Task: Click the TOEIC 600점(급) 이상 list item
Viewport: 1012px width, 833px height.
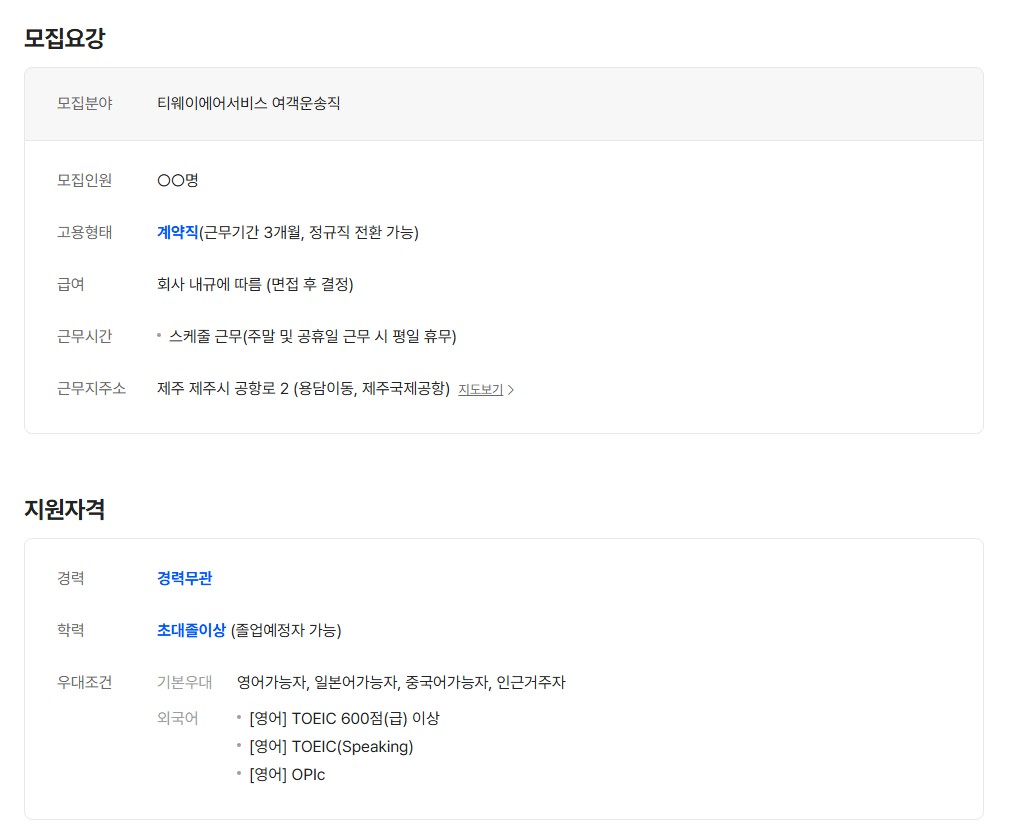Action: click(344, 718)
